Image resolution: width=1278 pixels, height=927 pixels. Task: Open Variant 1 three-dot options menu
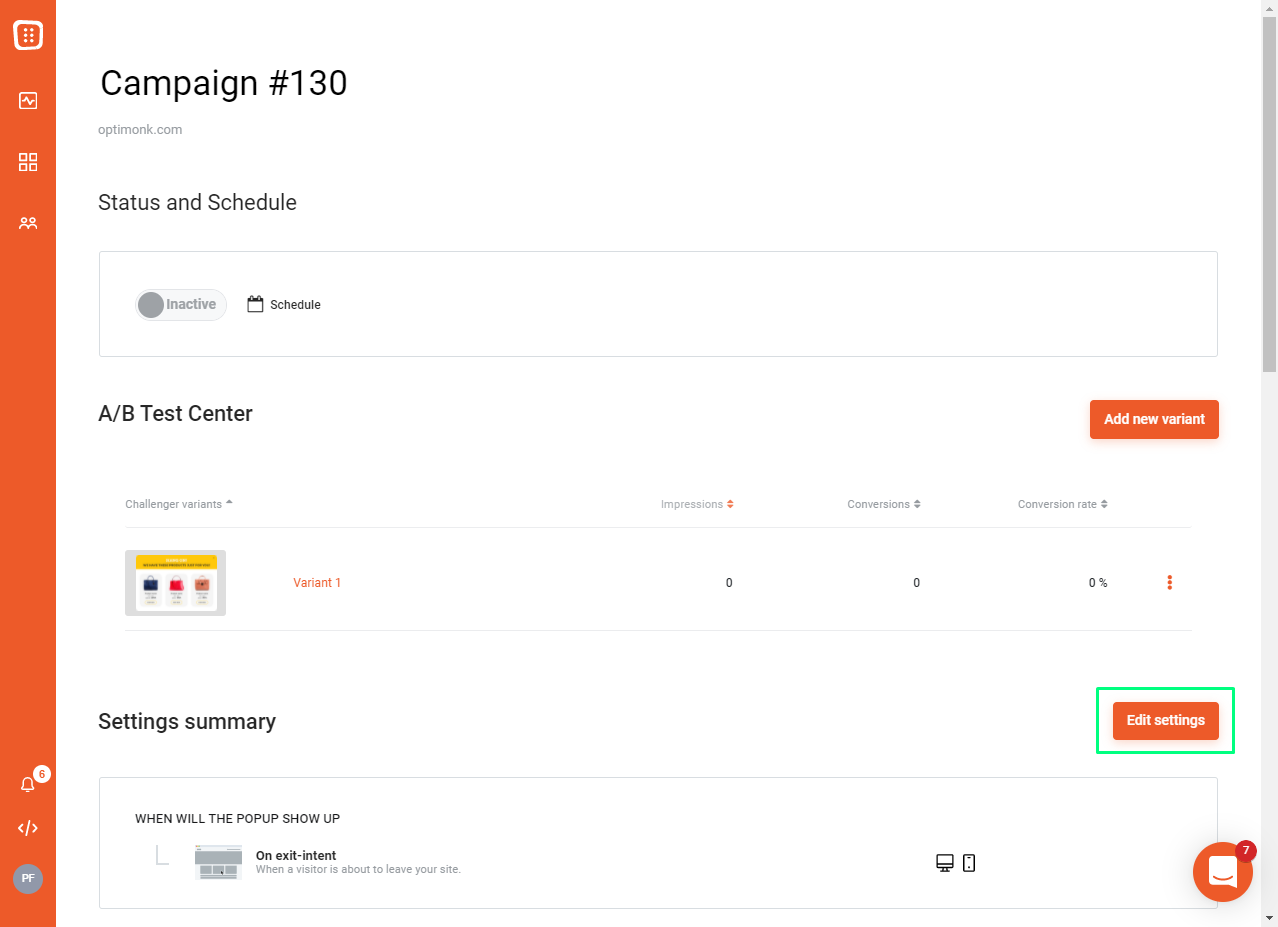[x=1169, y=582]
